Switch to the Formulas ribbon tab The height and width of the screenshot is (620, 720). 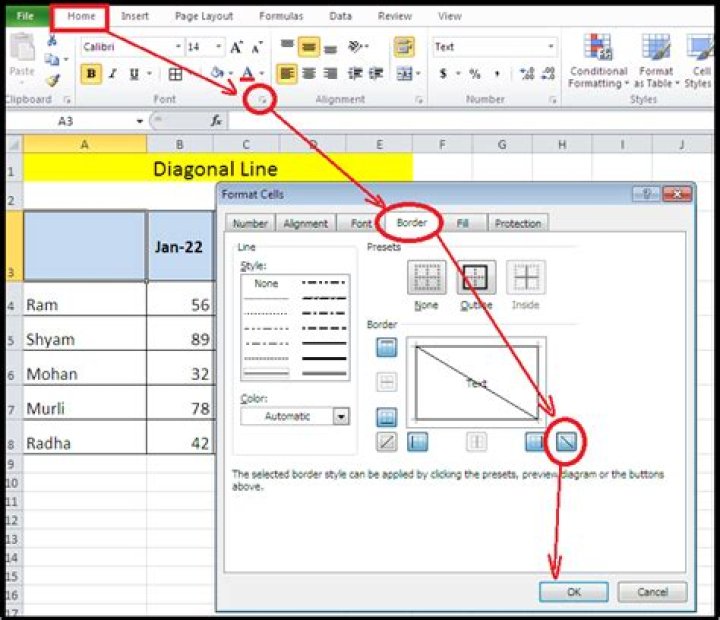tap(281, 16)
